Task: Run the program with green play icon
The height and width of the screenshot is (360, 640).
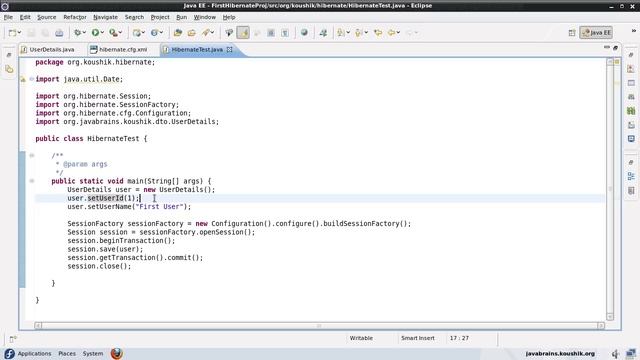Action: [x=95, y=33]
